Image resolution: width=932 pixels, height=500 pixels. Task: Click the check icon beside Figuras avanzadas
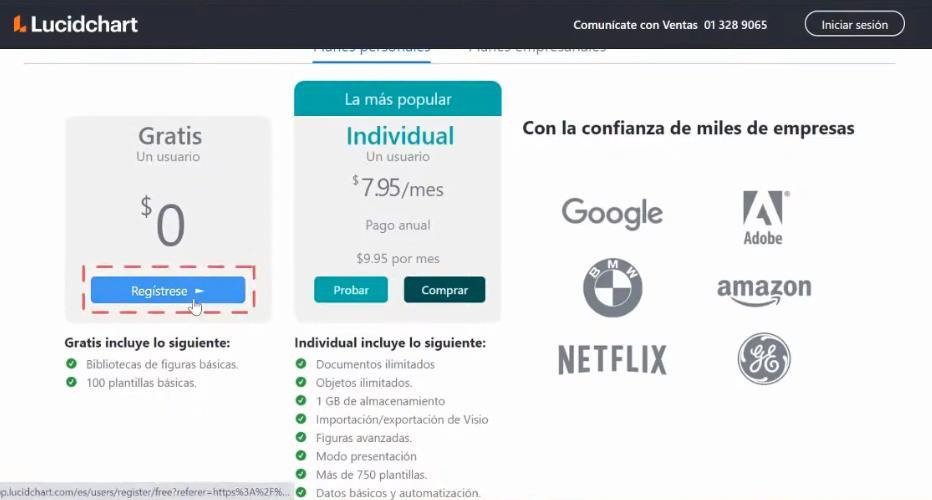tap(301, 437)
